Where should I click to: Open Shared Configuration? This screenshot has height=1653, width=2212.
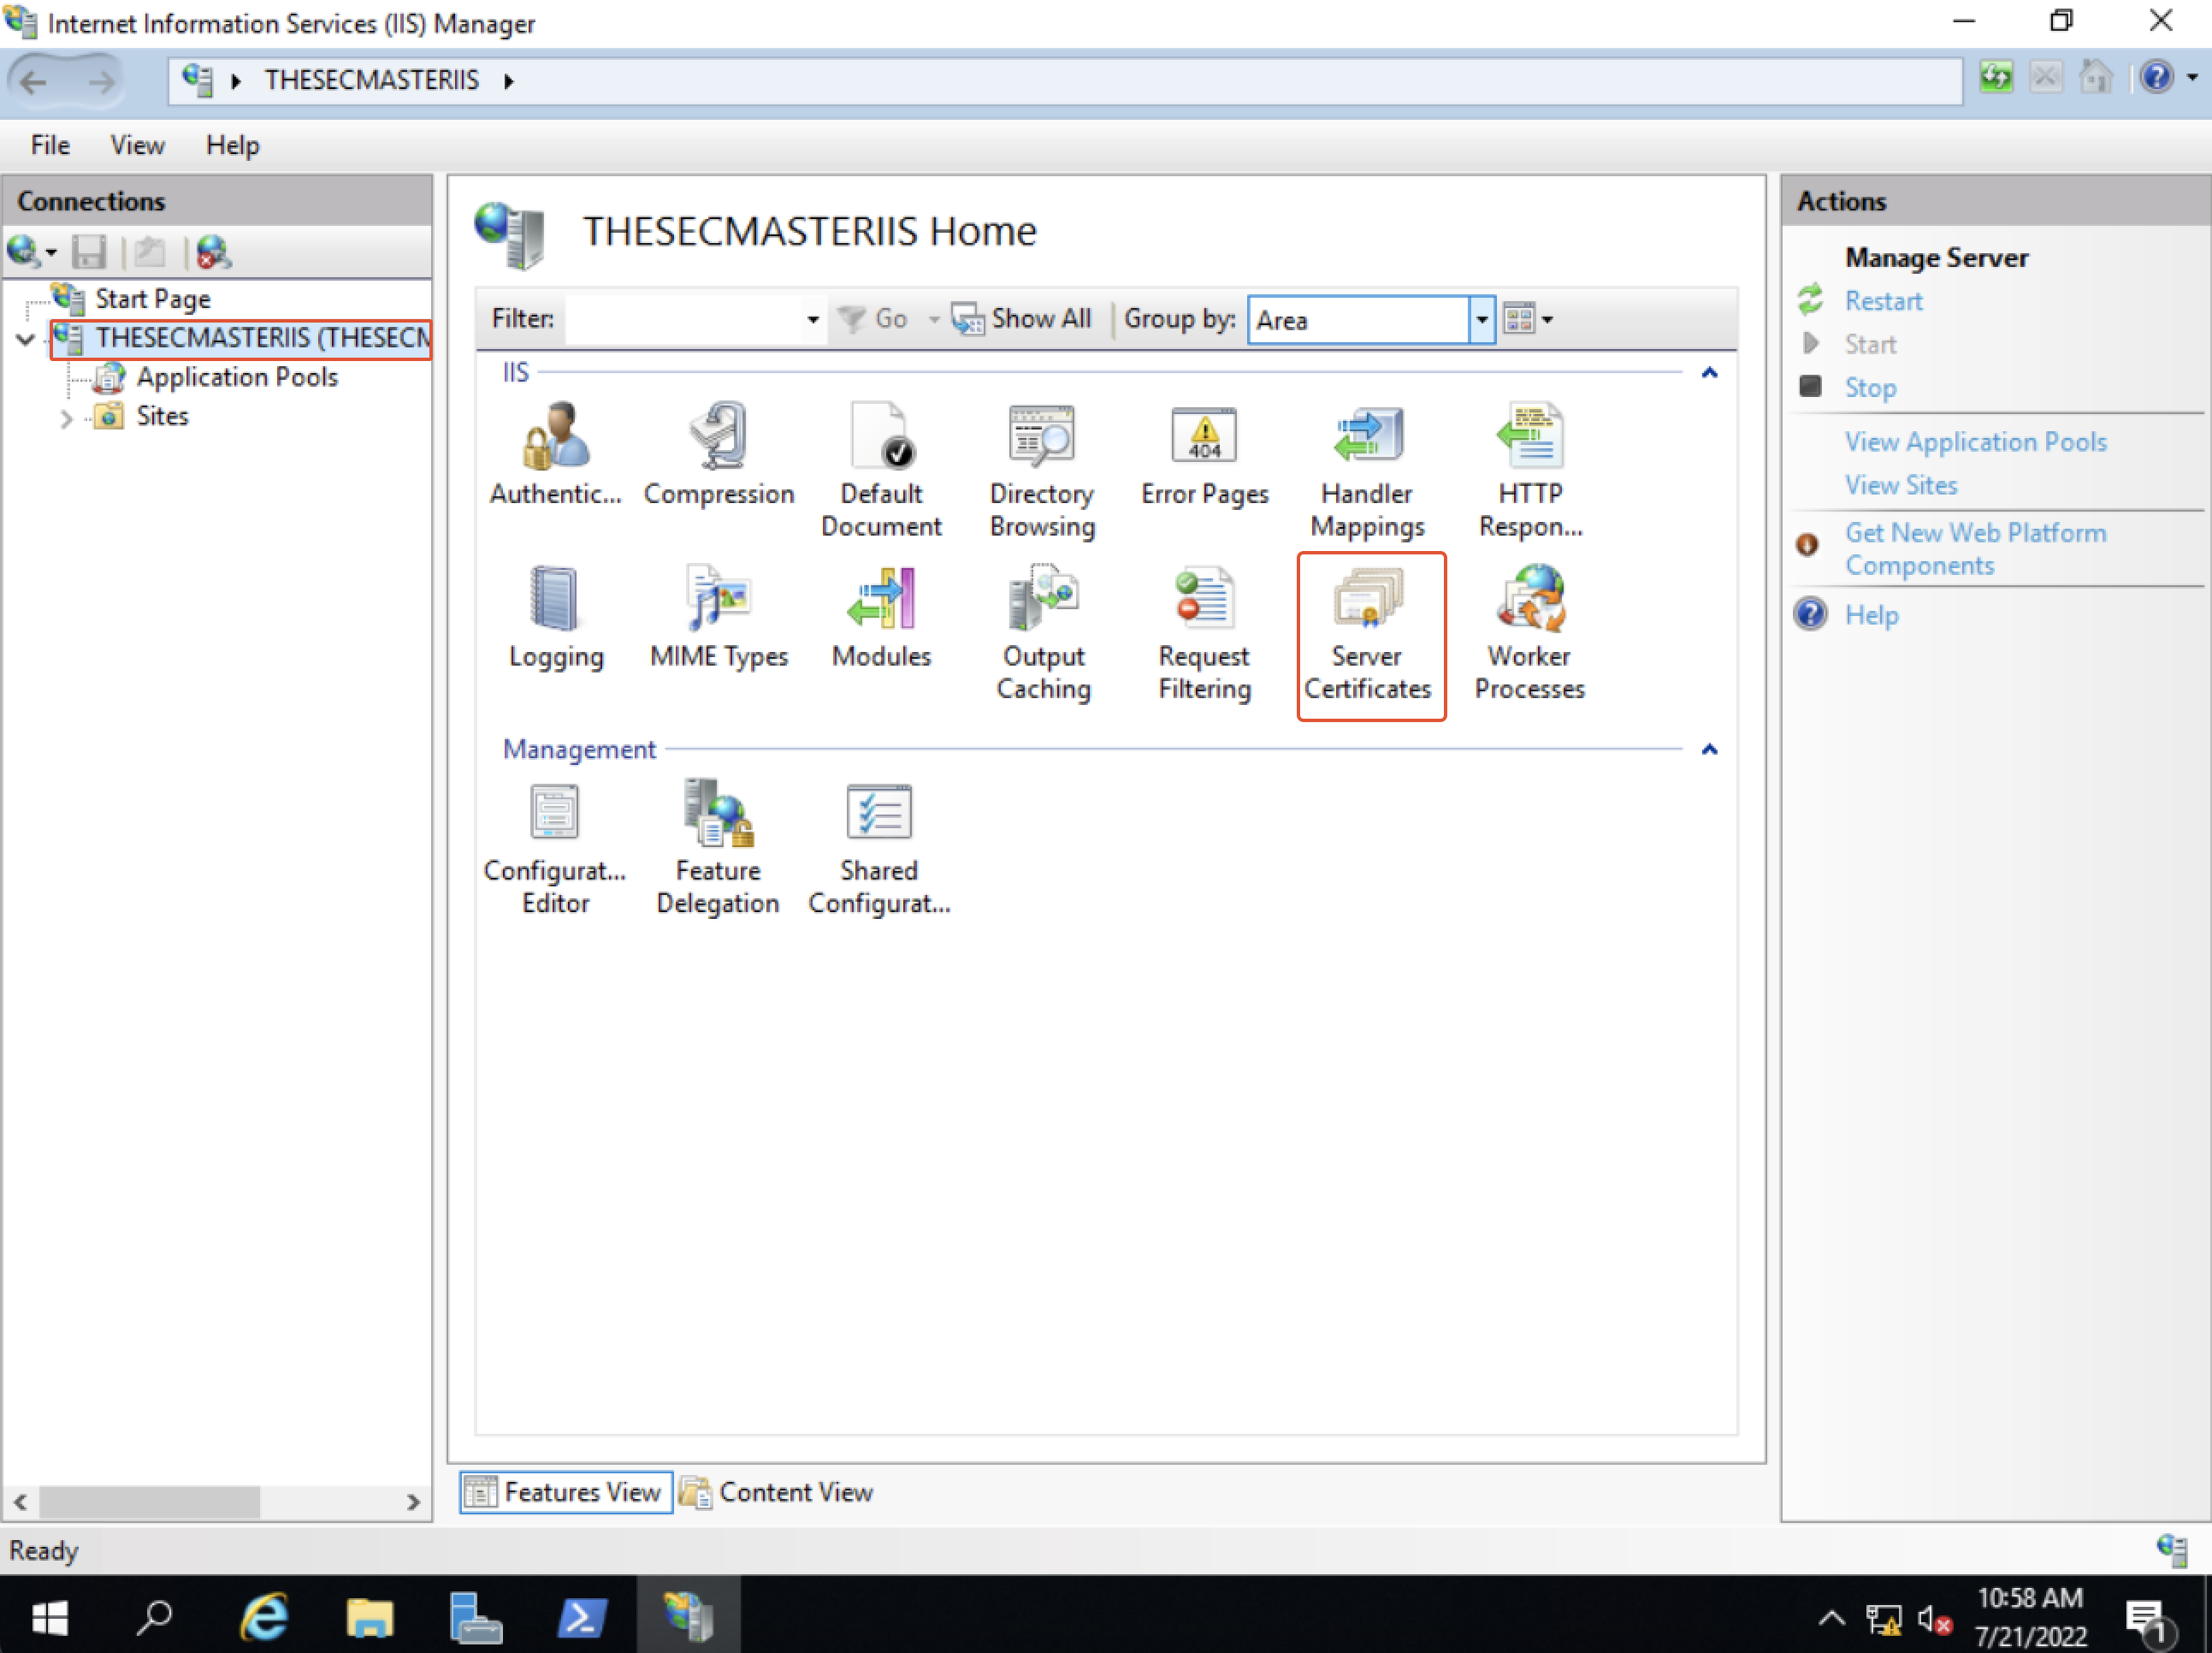(879, 848)
